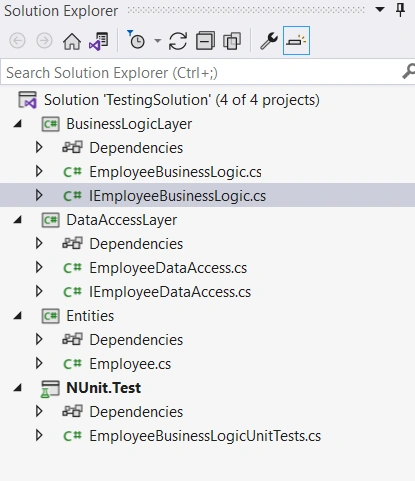
Task: Select Dependencies label under DataAccessLayer
Action: point(136,244)
